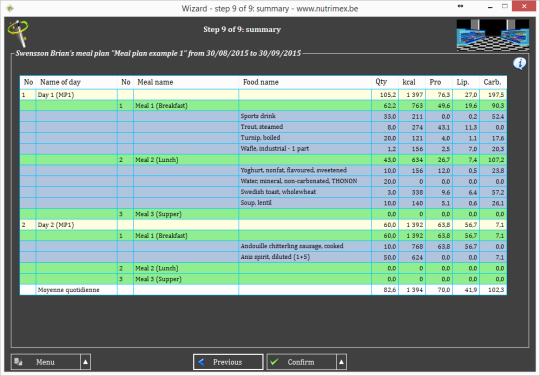Select the 'Turnip, boiled' food row
Screen dimensions: 540x376
(x=263, y=138)
